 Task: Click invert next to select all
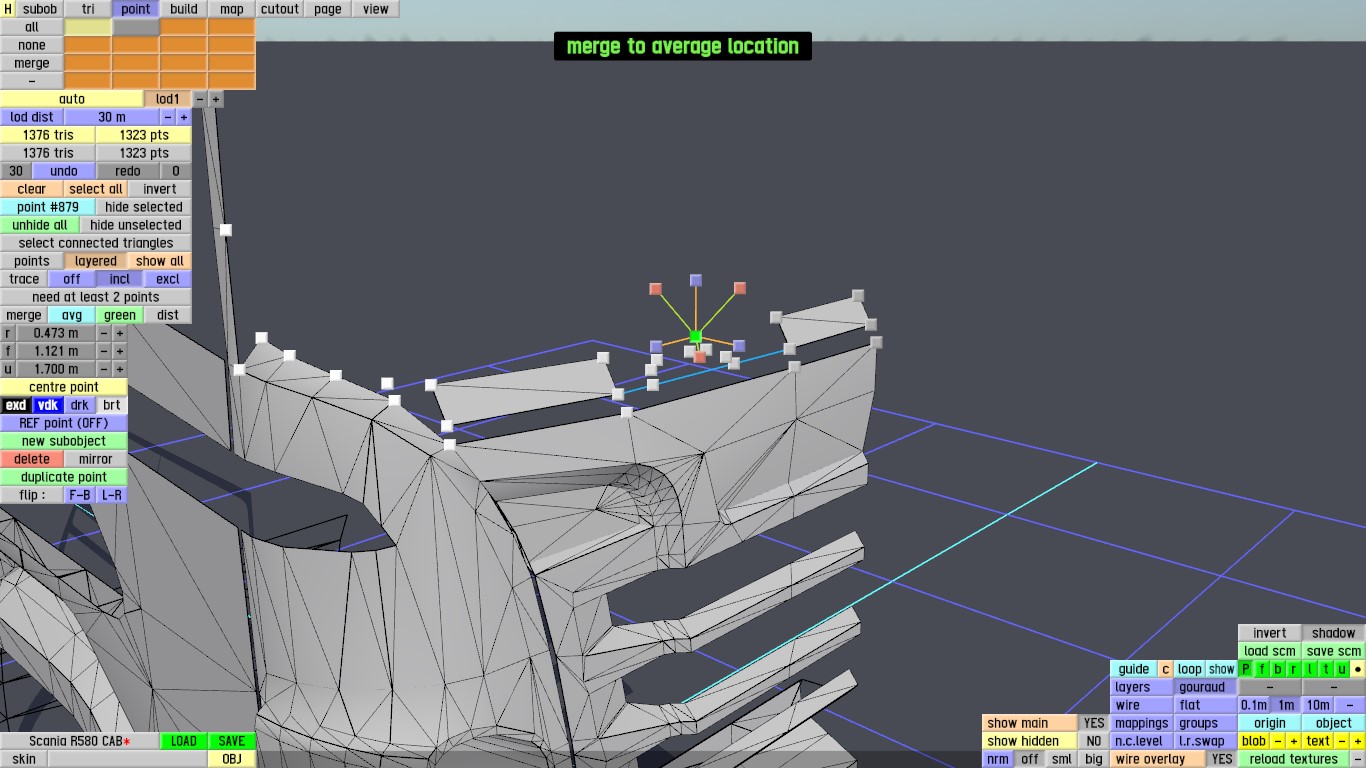pos(160,189)
